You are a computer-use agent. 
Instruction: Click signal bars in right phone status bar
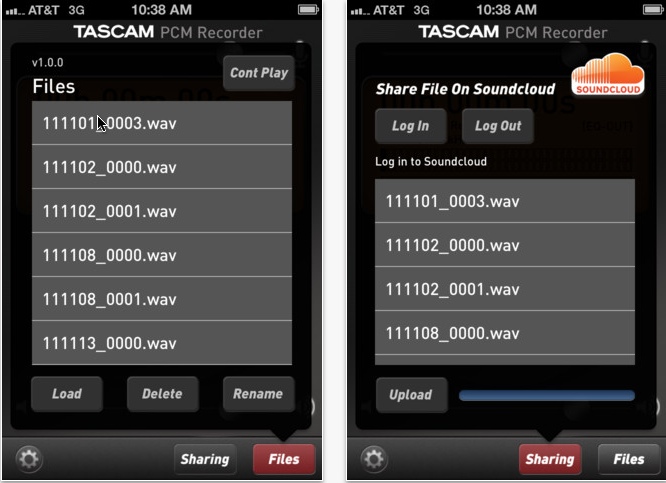pos(360,11)
